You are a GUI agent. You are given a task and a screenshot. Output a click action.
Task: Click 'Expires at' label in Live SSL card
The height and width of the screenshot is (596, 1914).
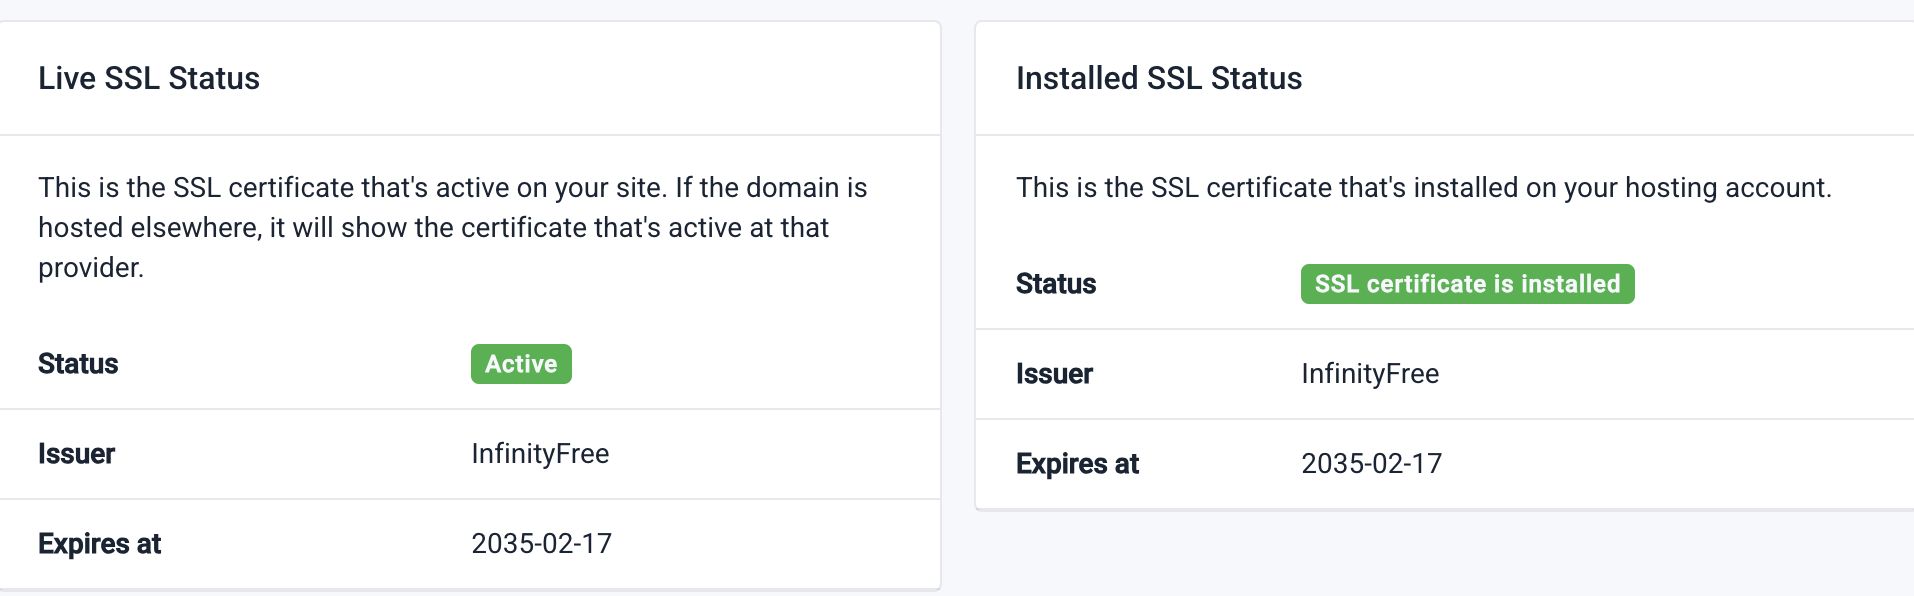coord(99,544)
